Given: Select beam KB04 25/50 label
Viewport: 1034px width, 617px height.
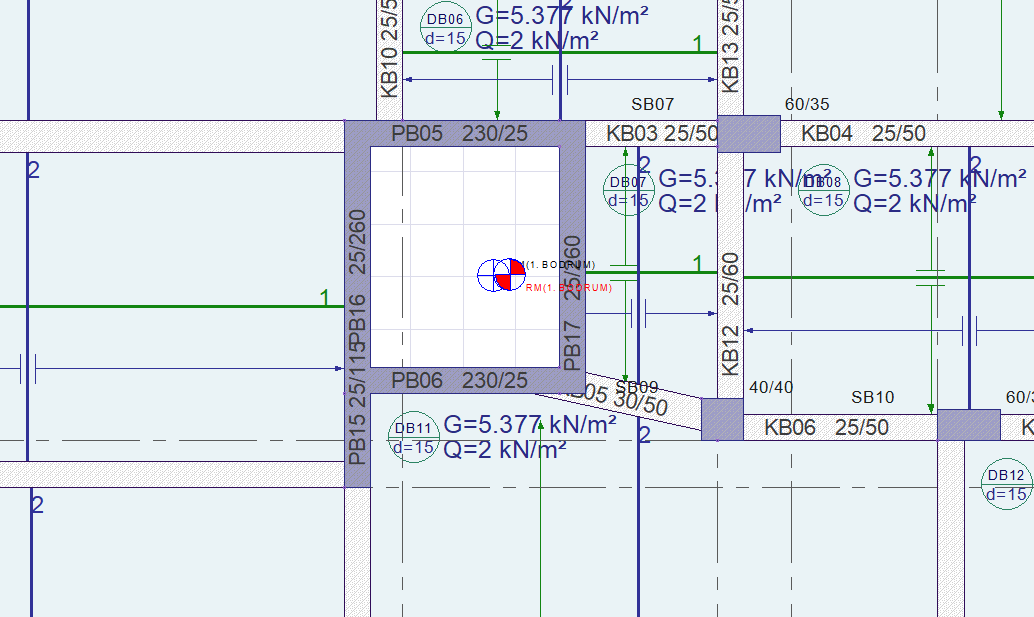Looking at the screenshot, I should 863,133.
